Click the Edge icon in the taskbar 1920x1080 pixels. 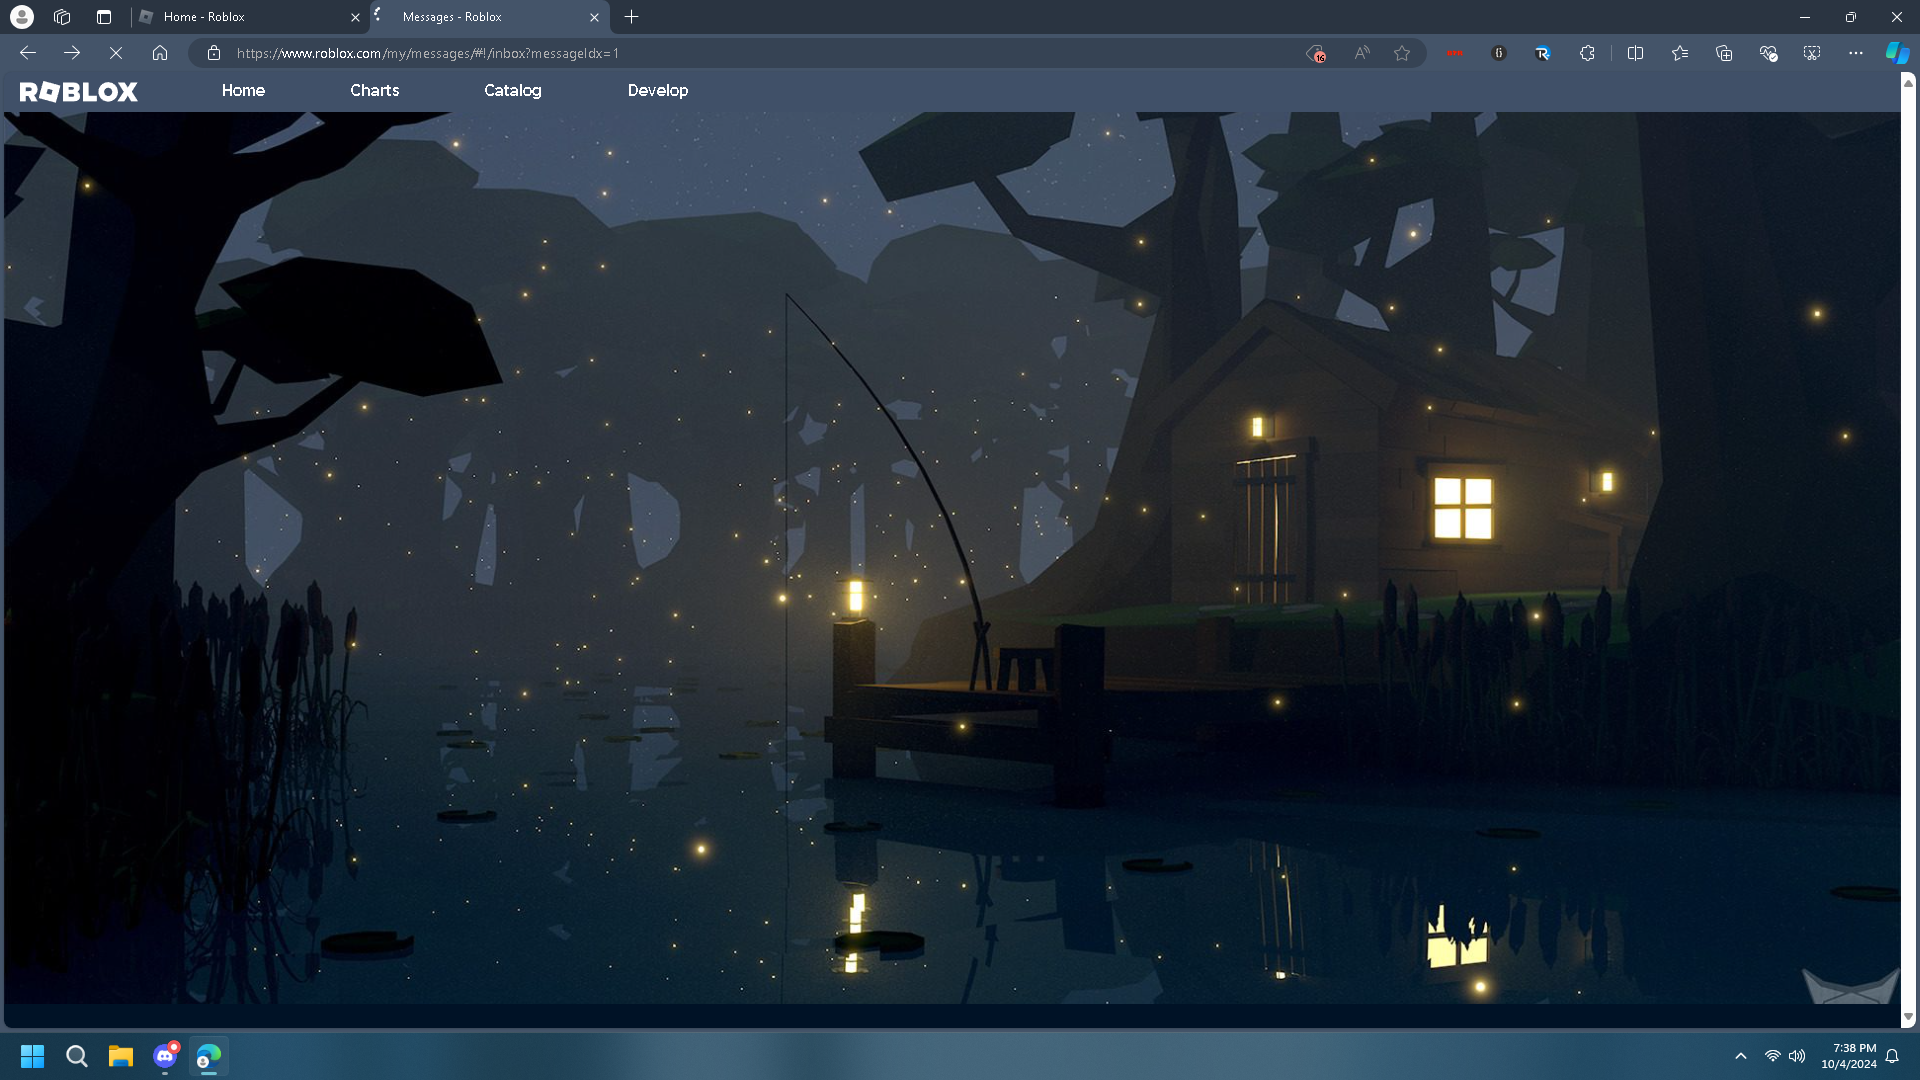pyautogui.click(x=209, y=1056)
